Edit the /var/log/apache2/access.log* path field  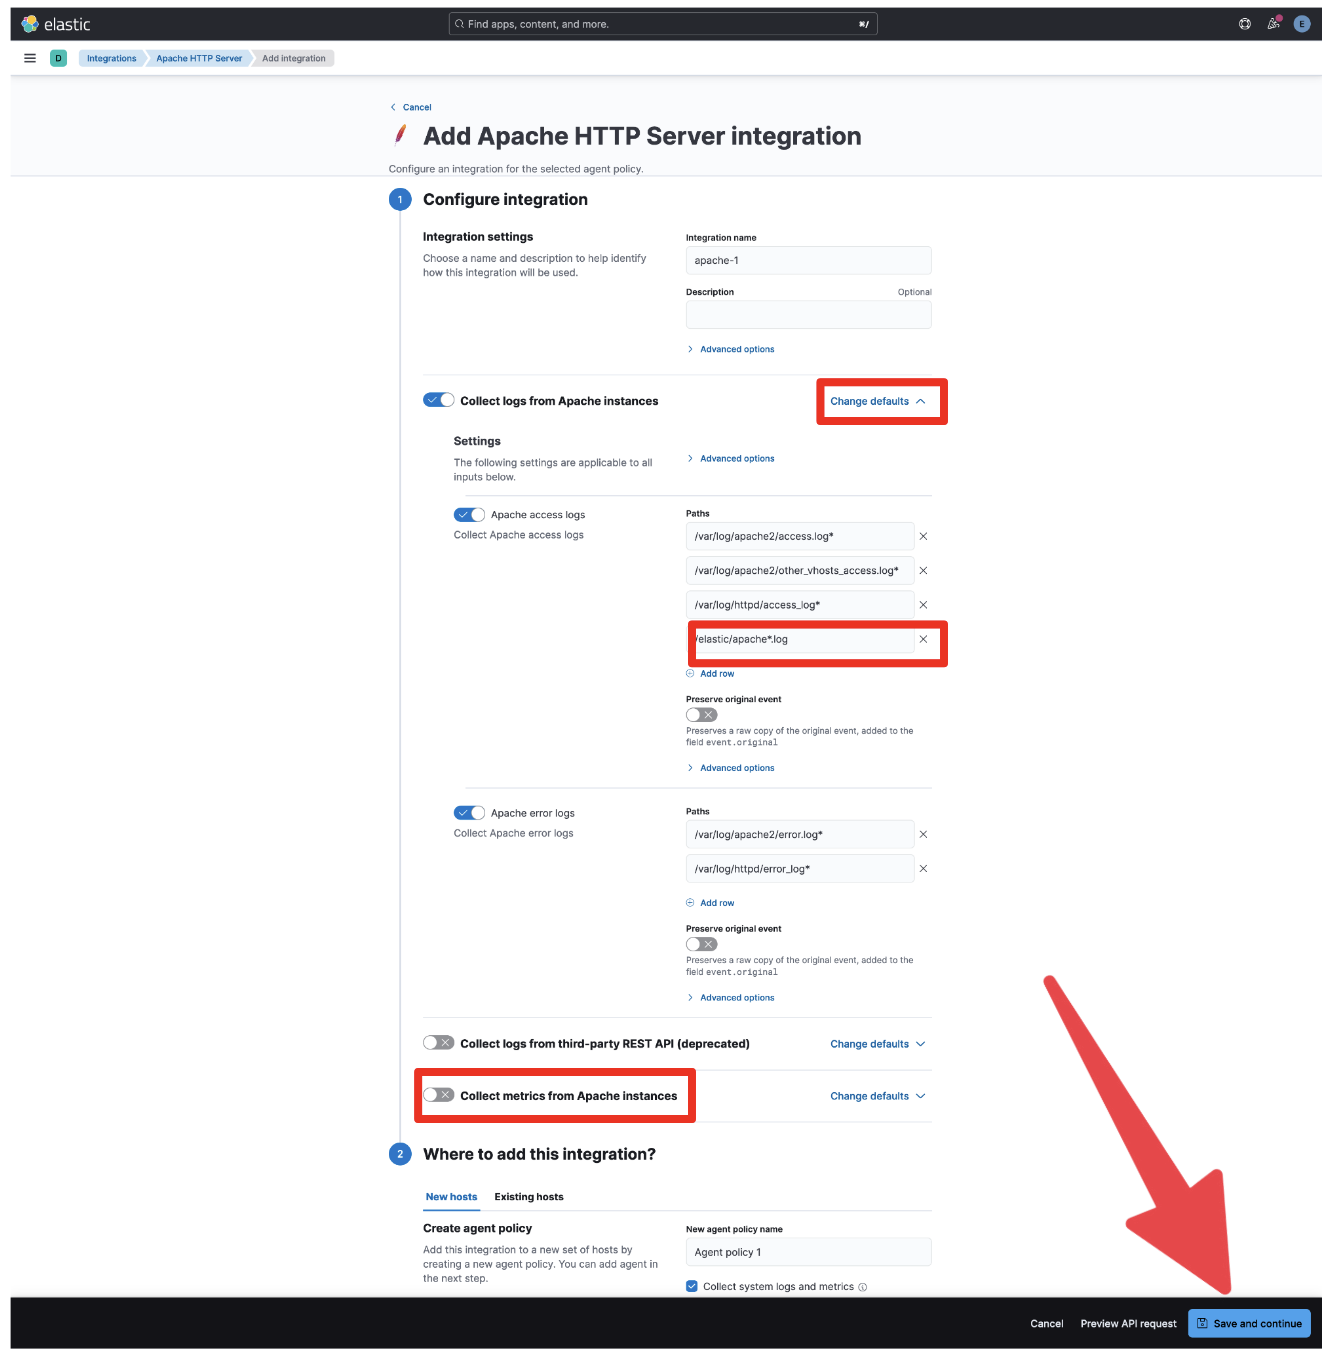coord(800,536)
